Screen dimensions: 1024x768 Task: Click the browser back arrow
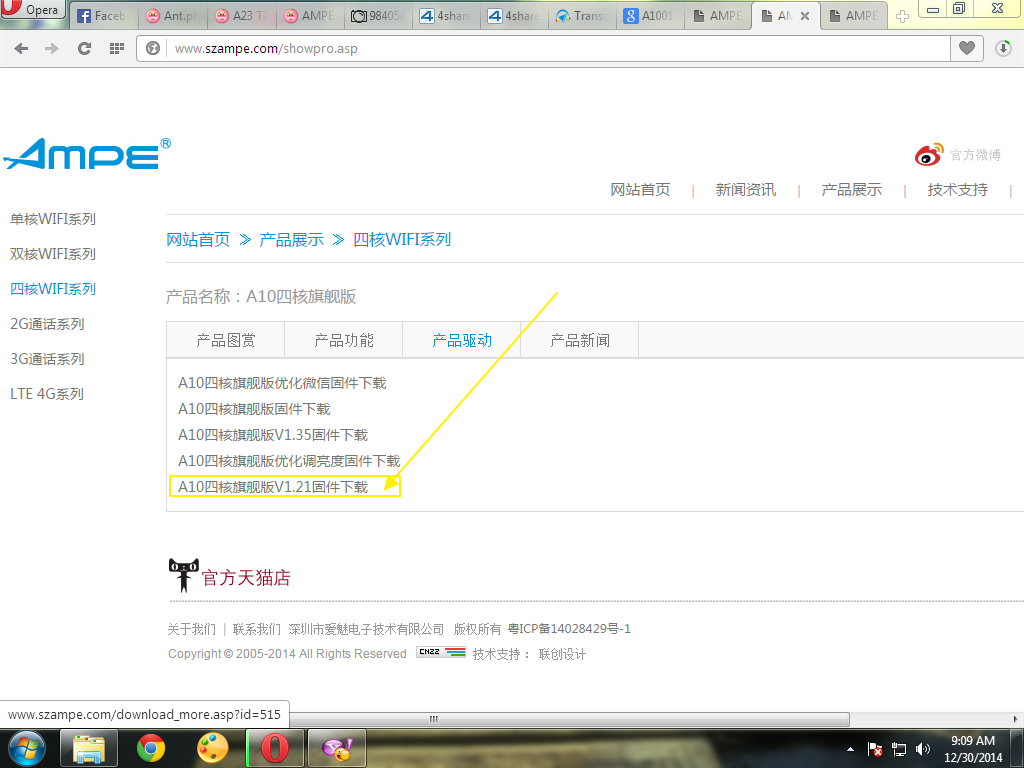[22, 48]
